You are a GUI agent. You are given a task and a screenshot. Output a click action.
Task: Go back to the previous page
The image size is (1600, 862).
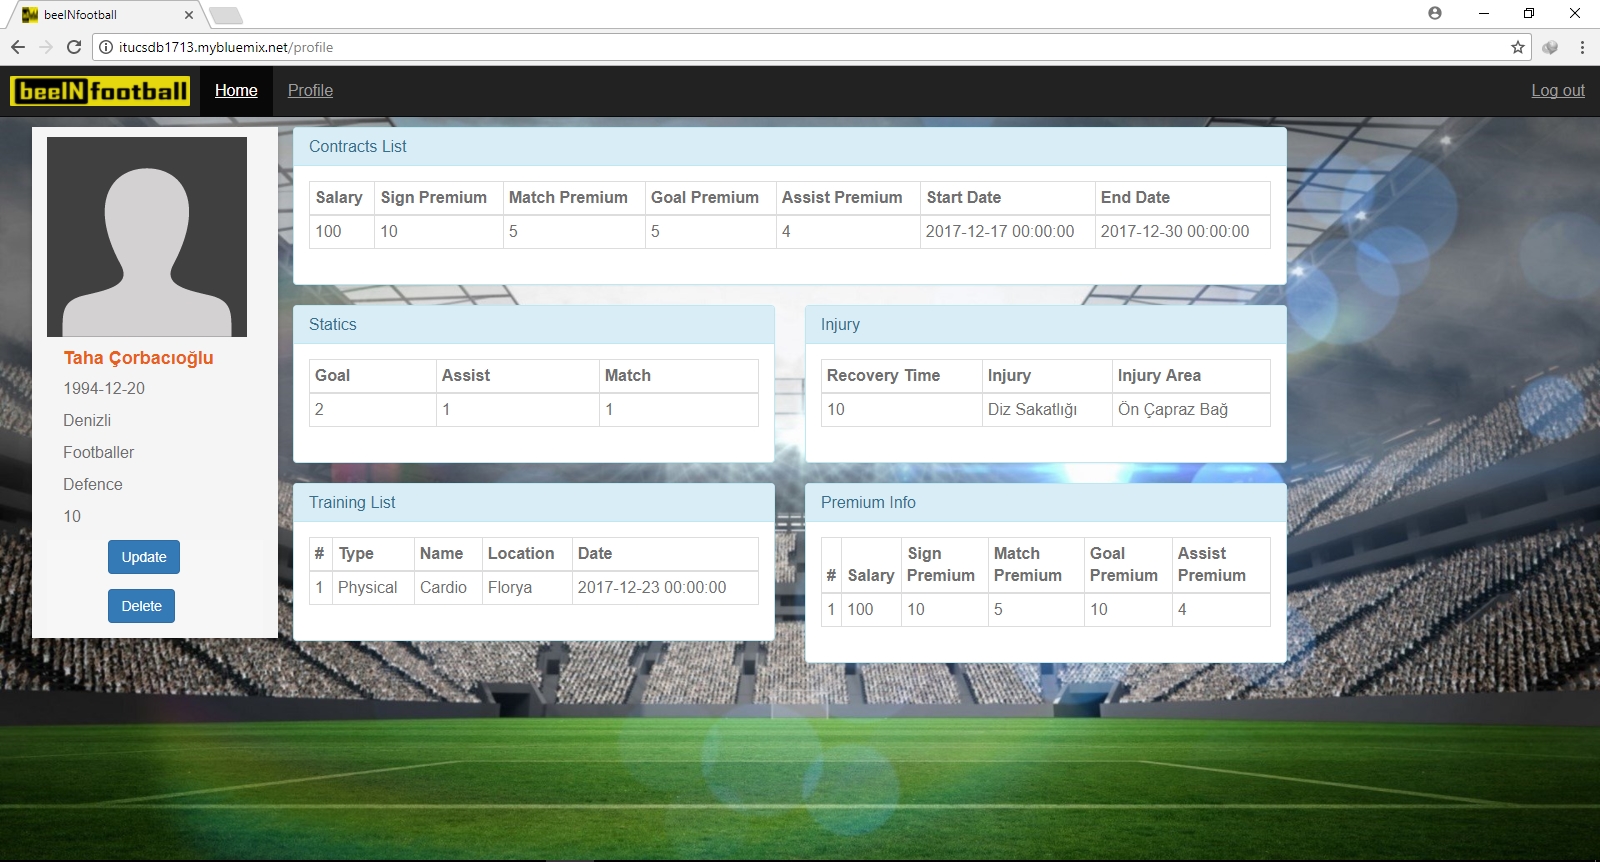(x=18, y=47)
